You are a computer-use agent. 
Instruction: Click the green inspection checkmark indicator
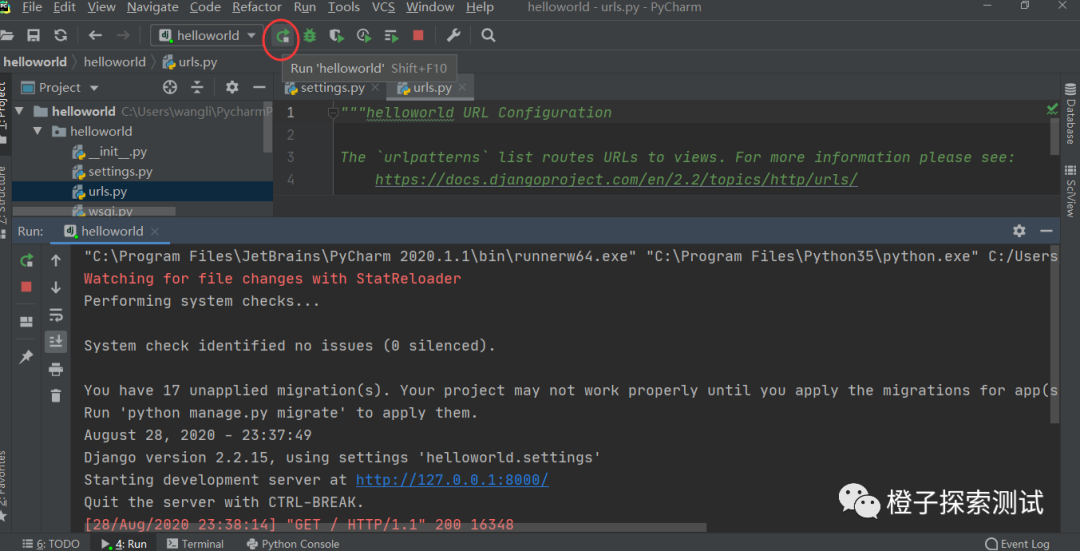(x=1052, y=109)
